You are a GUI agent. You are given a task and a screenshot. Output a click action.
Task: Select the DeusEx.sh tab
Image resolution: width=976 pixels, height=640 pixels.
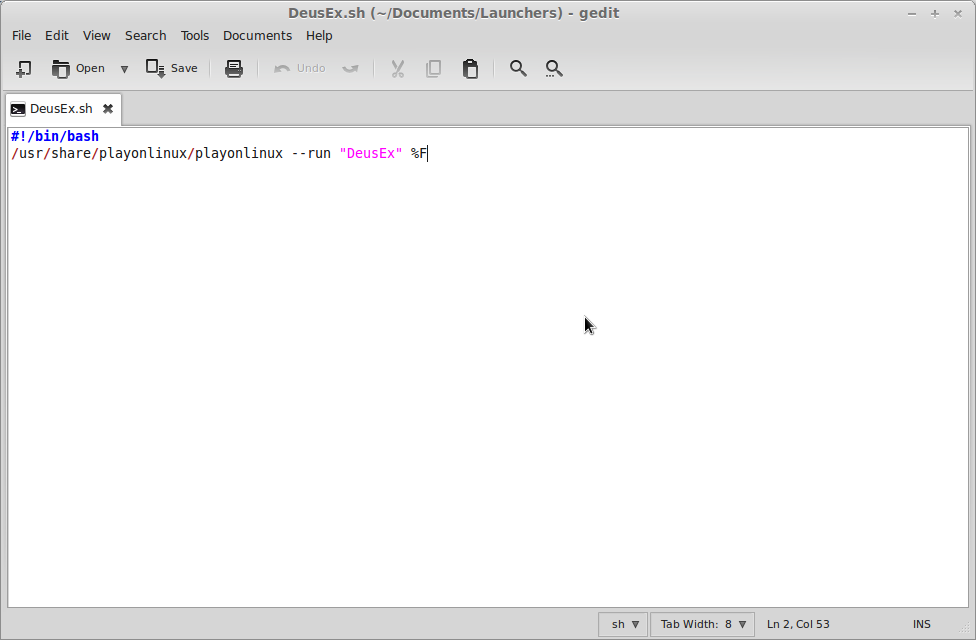click(61, 109)
